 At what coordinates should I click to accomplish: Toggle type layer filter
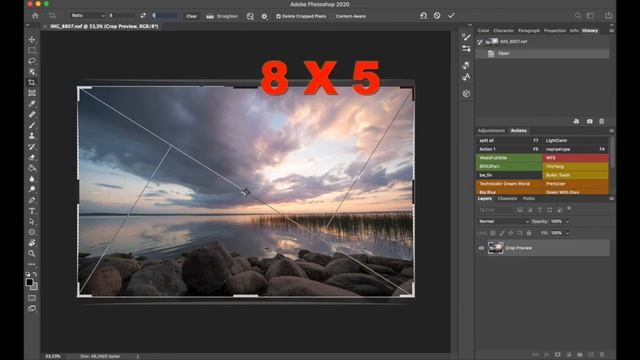pos(540,210)
